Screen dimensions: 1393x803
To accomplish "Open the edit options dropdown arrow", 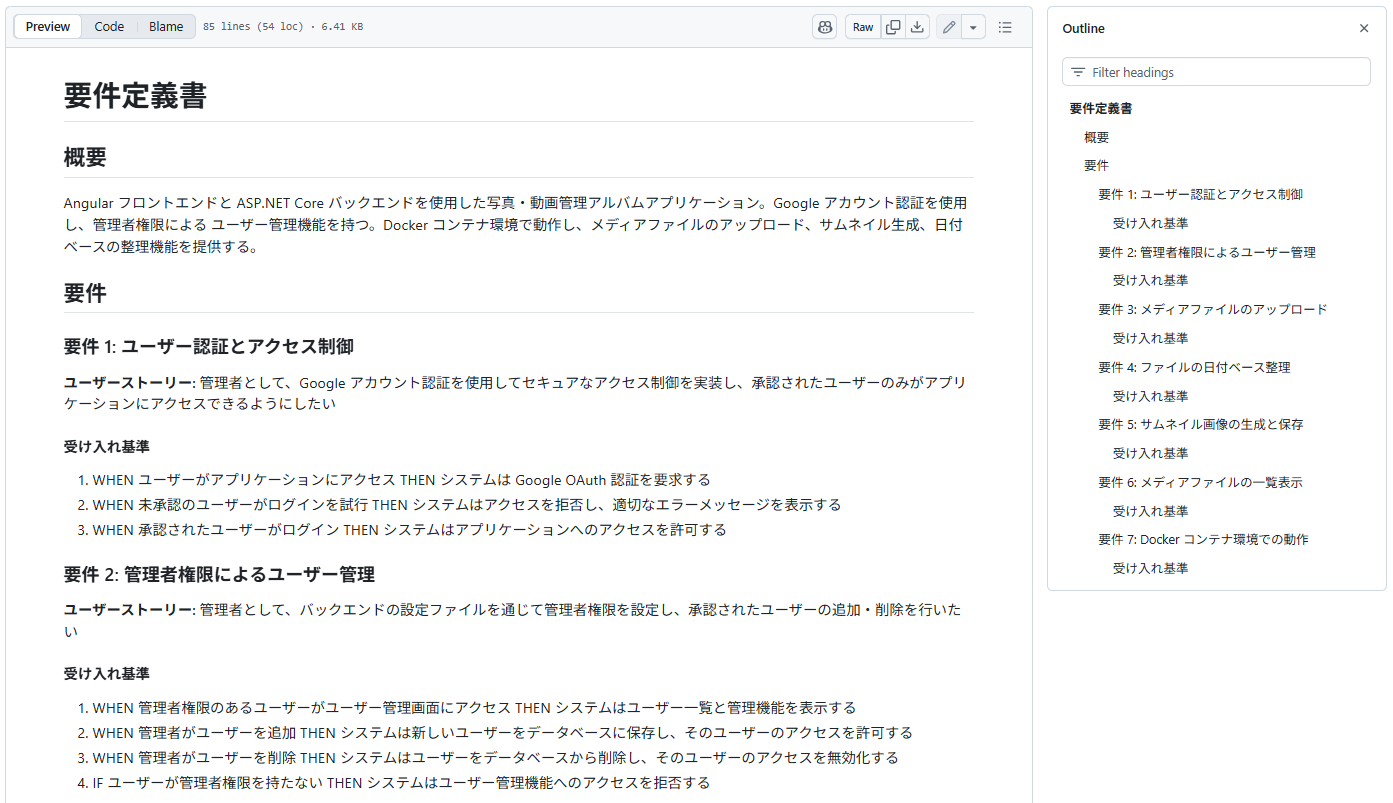I will (974, 27).
